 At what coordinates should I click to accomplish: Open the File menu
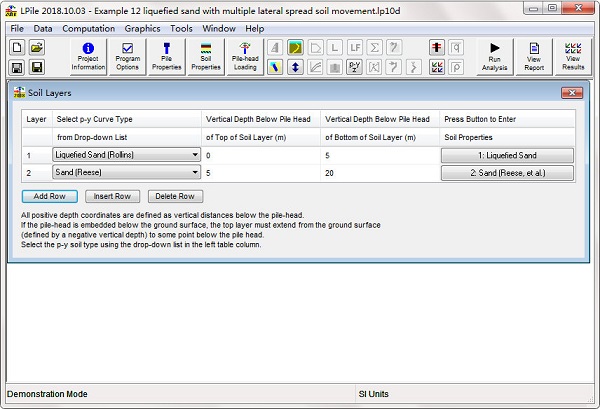[x=17, y=29]
